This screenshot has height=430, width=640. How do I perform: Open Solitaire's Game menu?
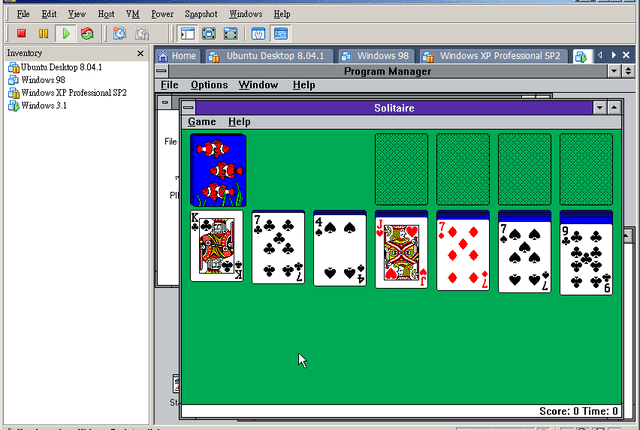click(x=202, y=122)
